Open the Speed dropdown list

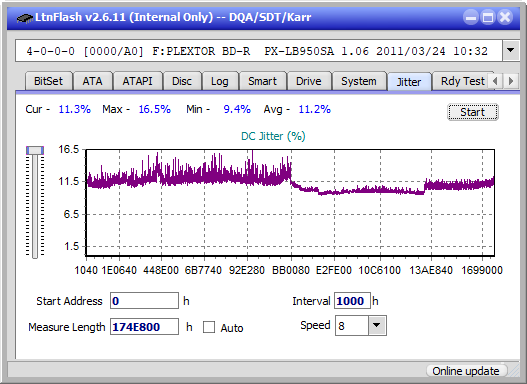point(377,325)
